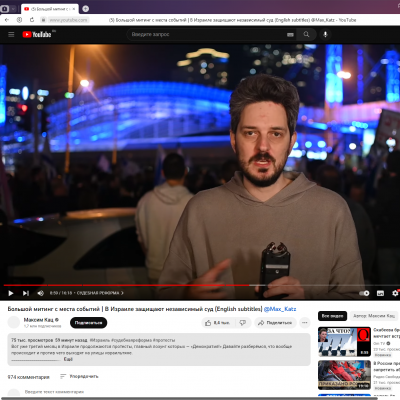Screen dimensions: 400x400
Task: Play the video with the play button
Action: pos(11,293)
